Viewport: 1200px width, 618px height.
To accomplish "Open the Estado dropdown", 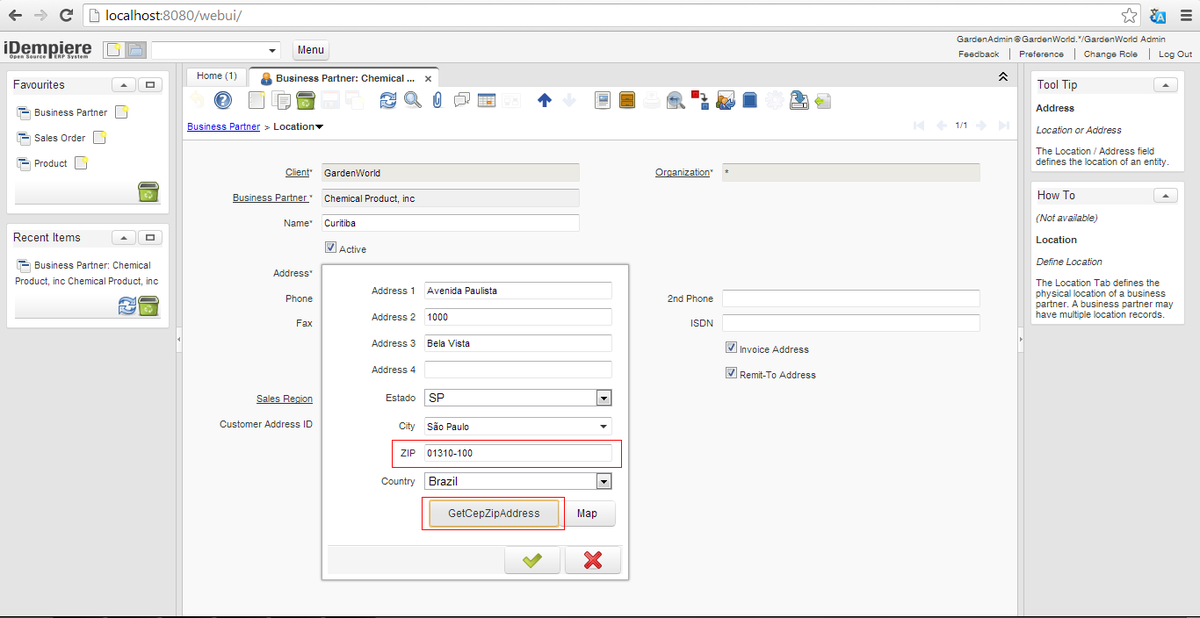I will (603, 398).
